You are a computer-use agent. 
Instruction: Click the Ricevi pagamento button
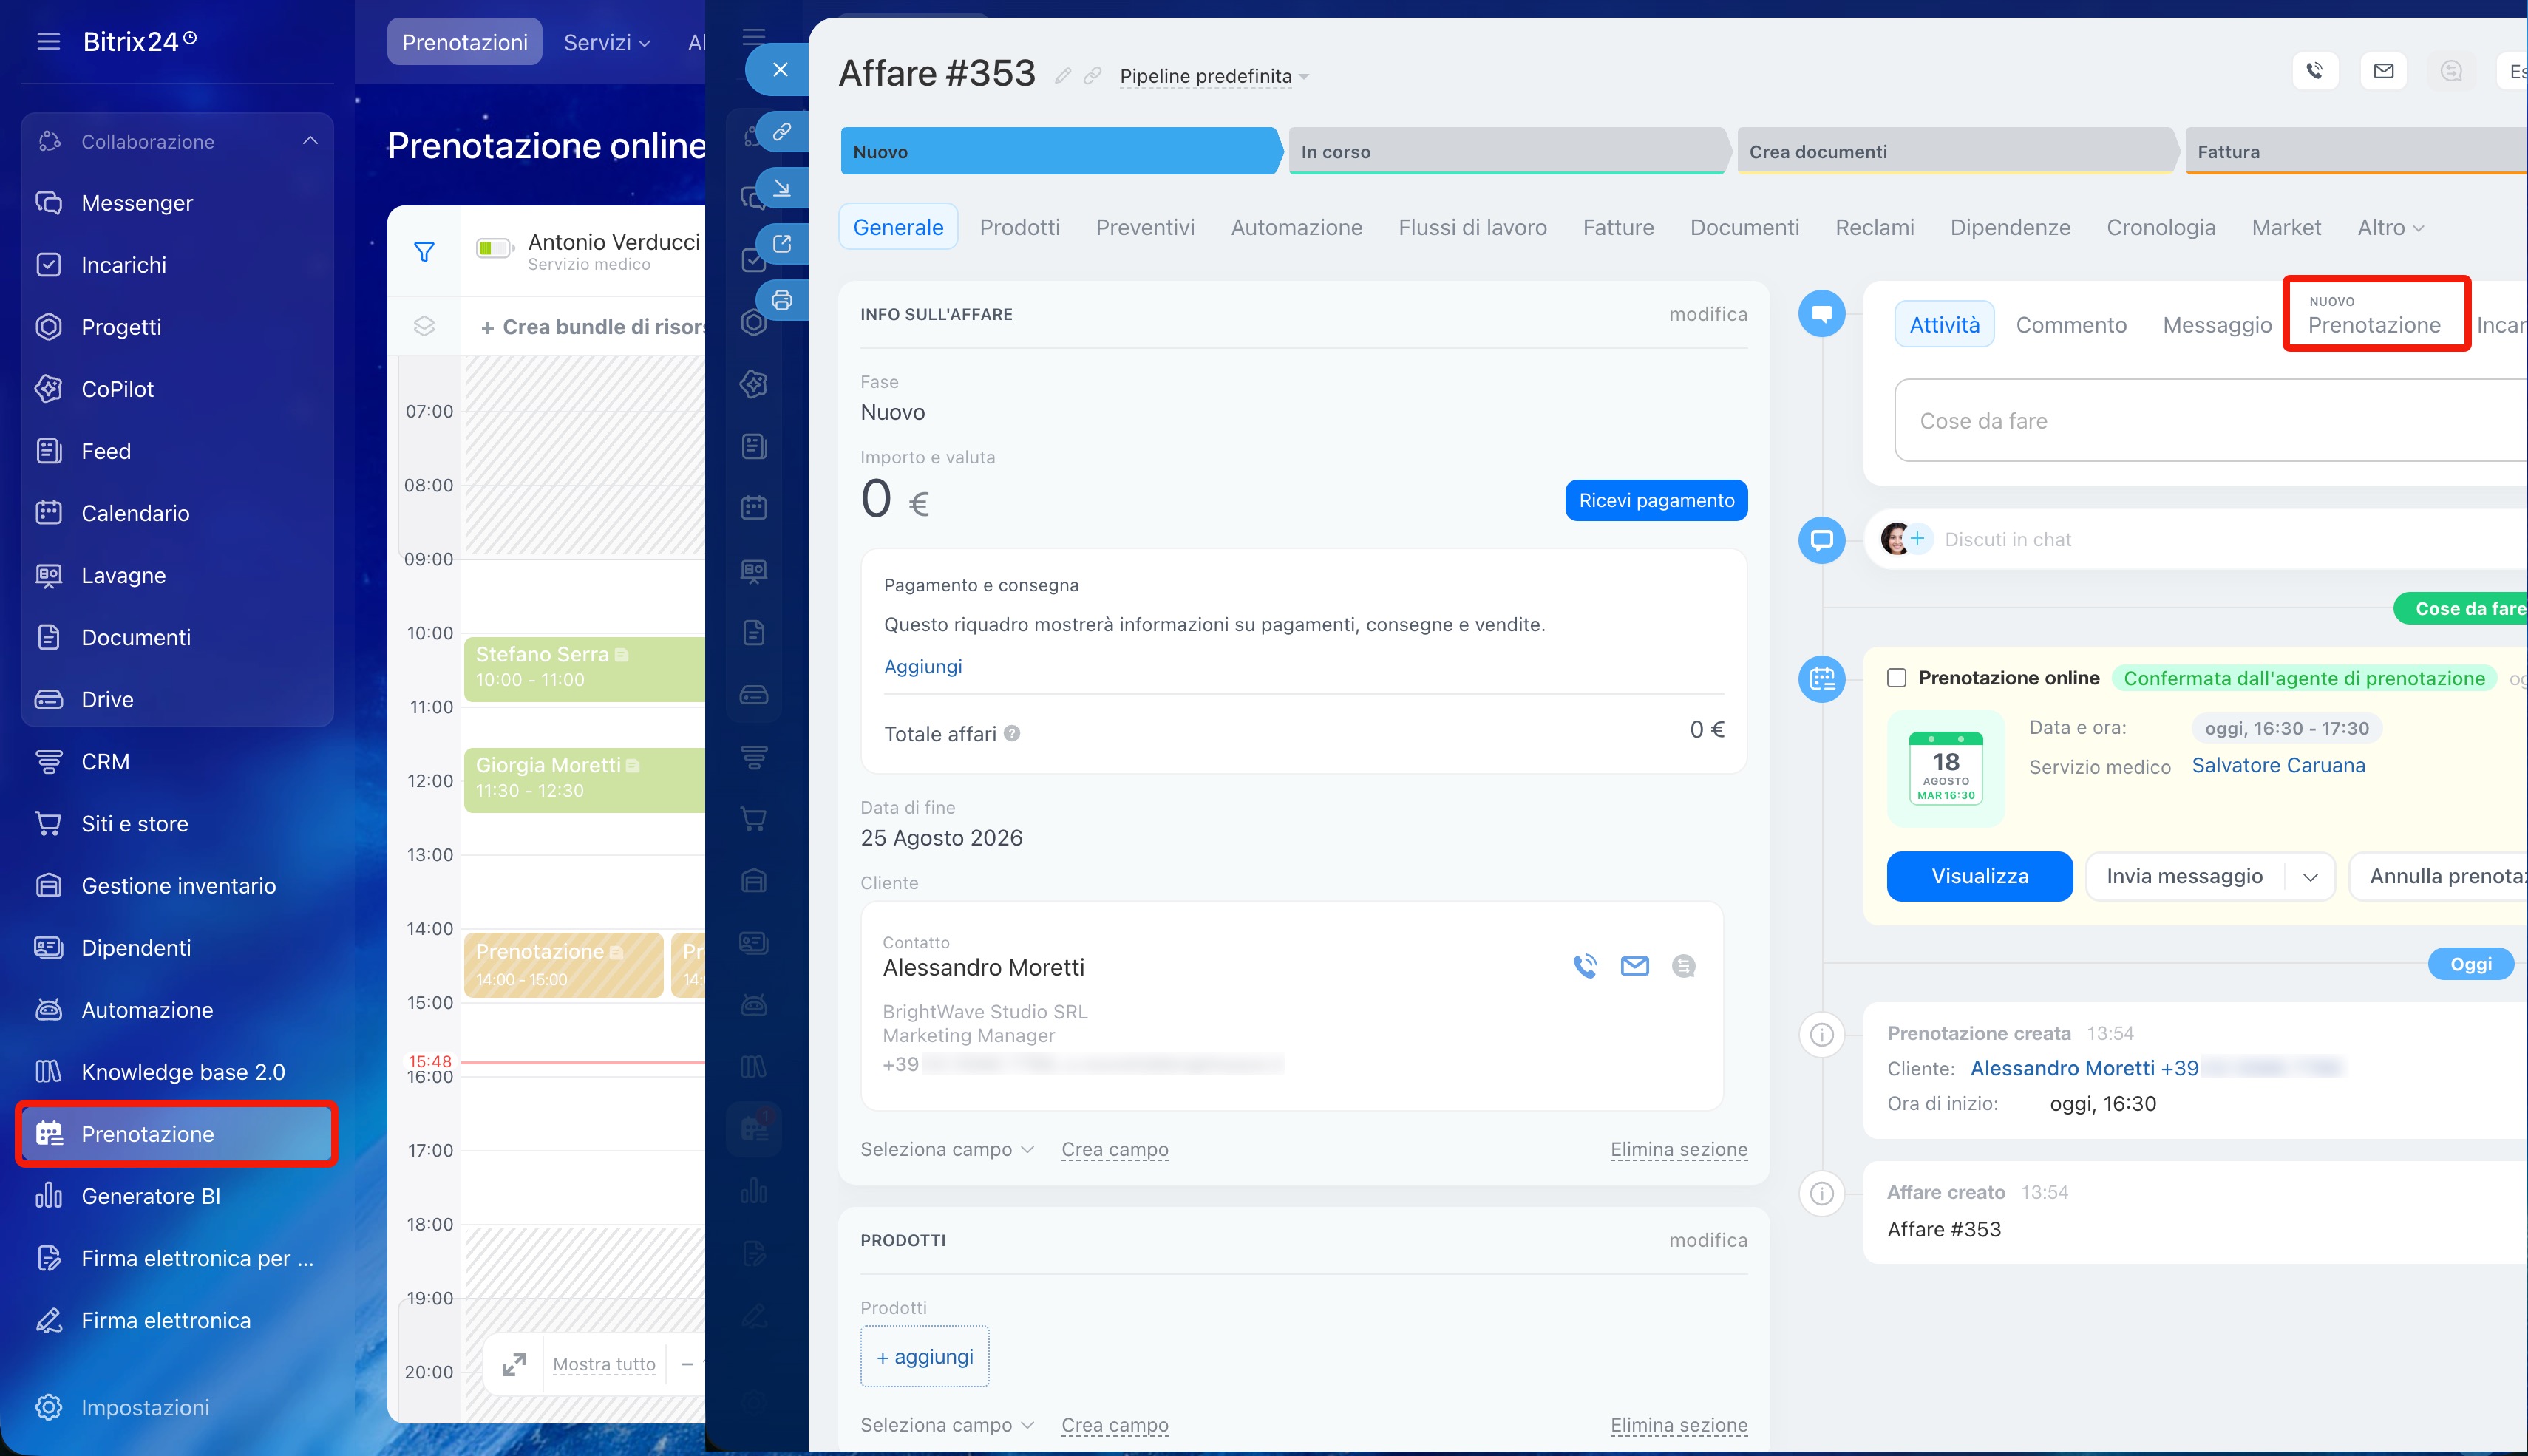click(1656, 500)
